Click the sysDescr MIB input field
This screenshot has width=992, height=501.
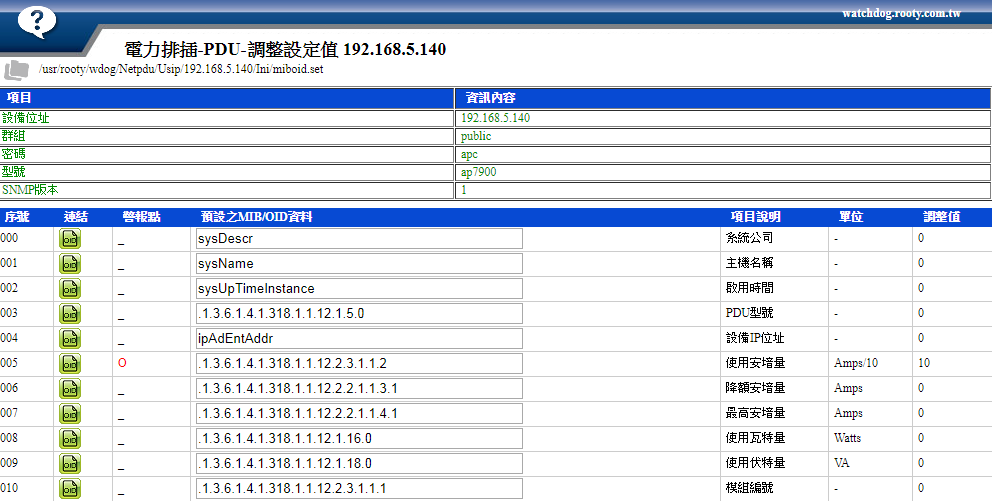point(359,239)
